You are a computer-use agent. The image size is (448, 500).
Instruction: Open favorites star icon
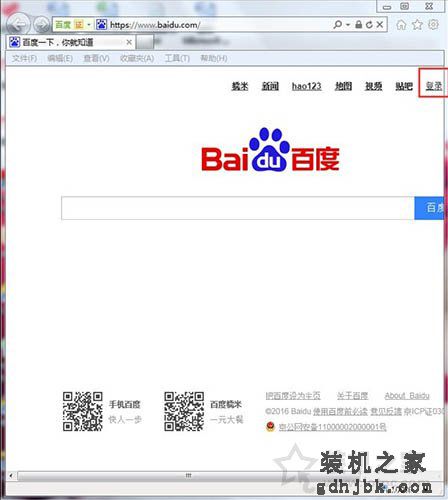[x=417, y=24]
